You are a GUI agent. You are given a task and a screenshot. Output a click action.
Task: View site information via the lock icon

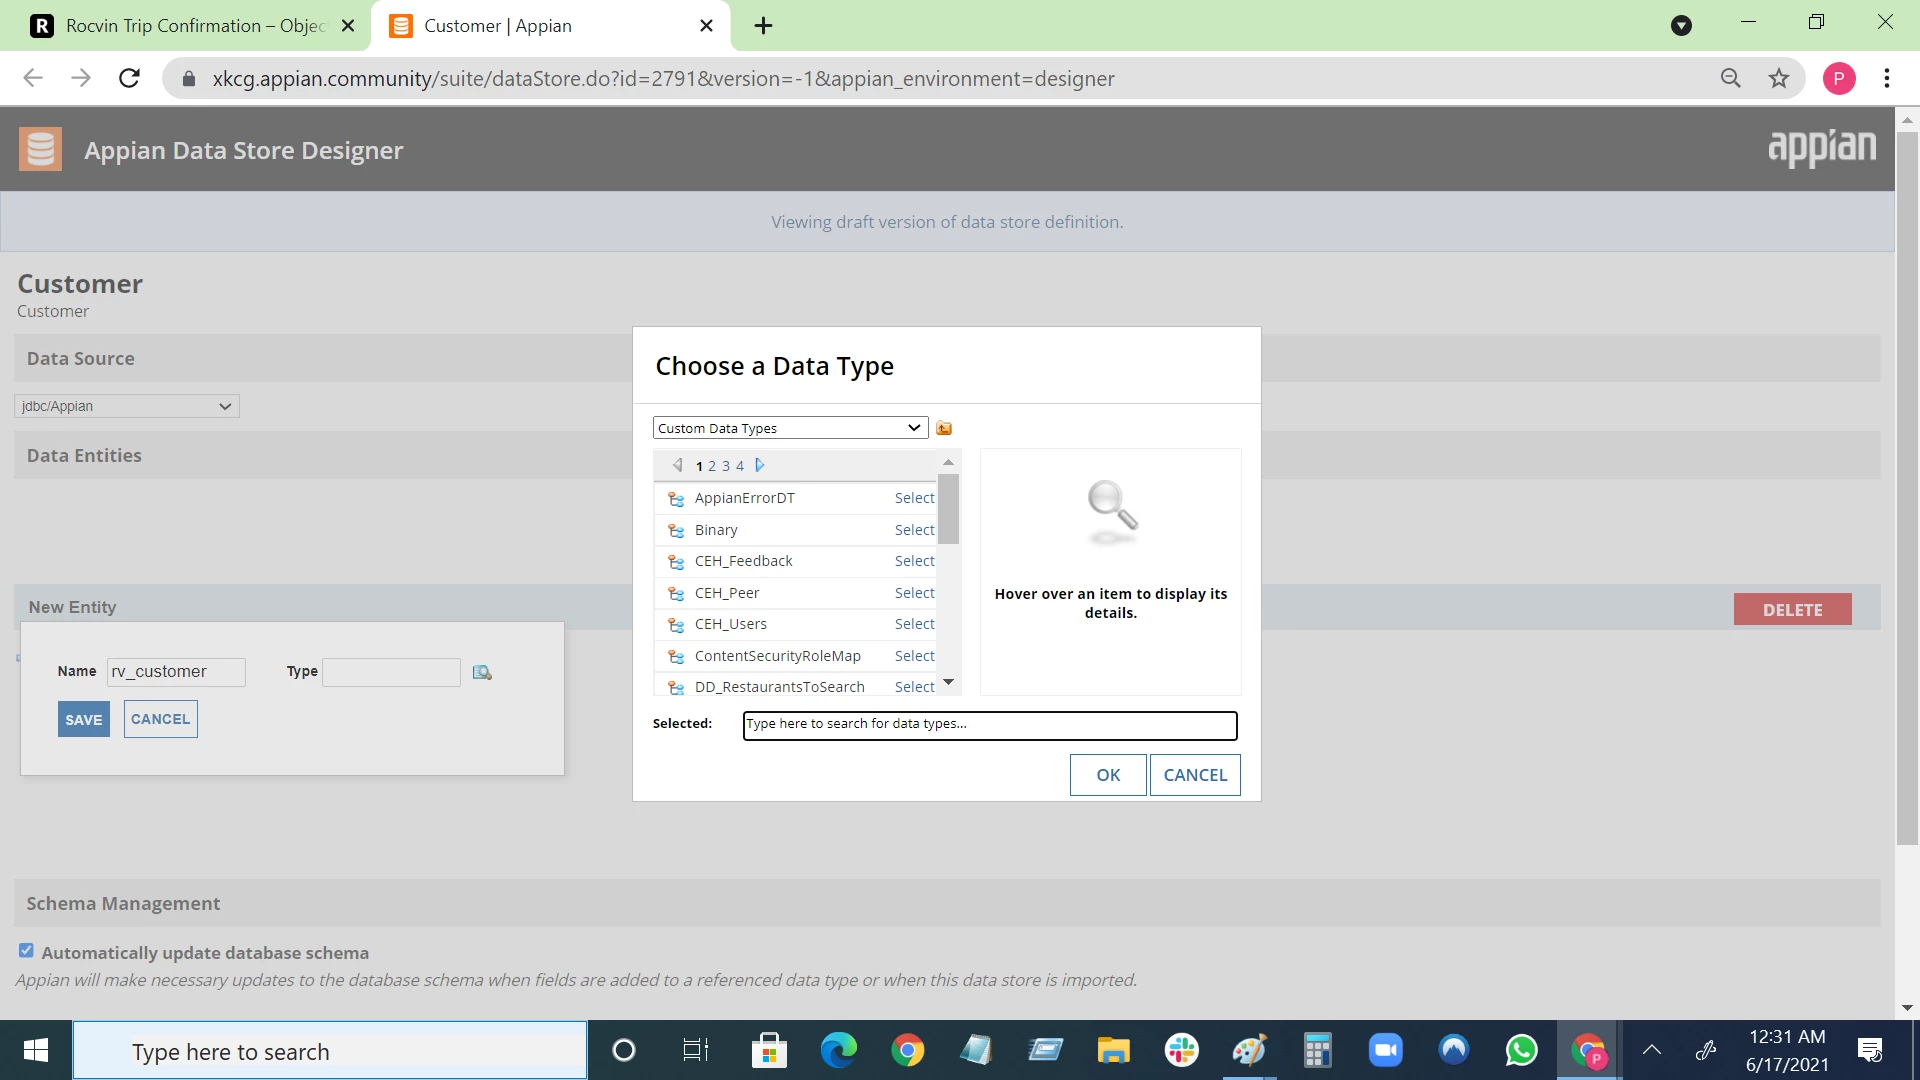[x=189, y=78]
